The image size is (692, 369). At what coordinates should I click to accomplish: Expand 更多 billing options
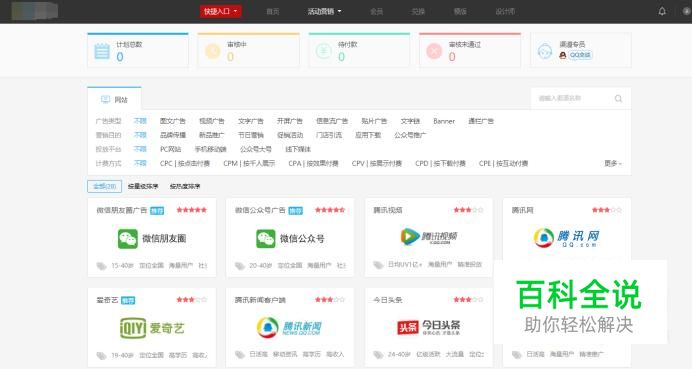click(x=613, y=163)
